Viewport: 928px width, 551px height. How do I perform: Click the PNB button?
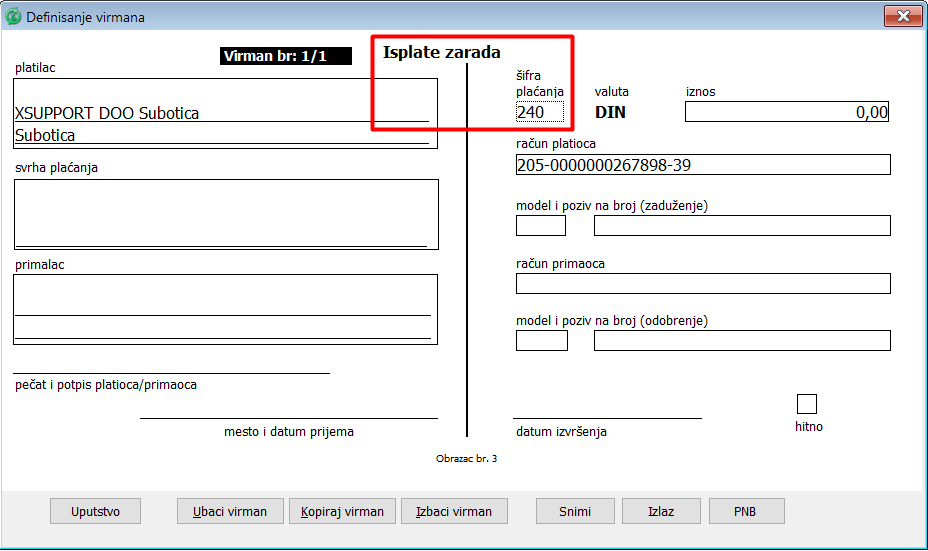[x=745, y=511]
